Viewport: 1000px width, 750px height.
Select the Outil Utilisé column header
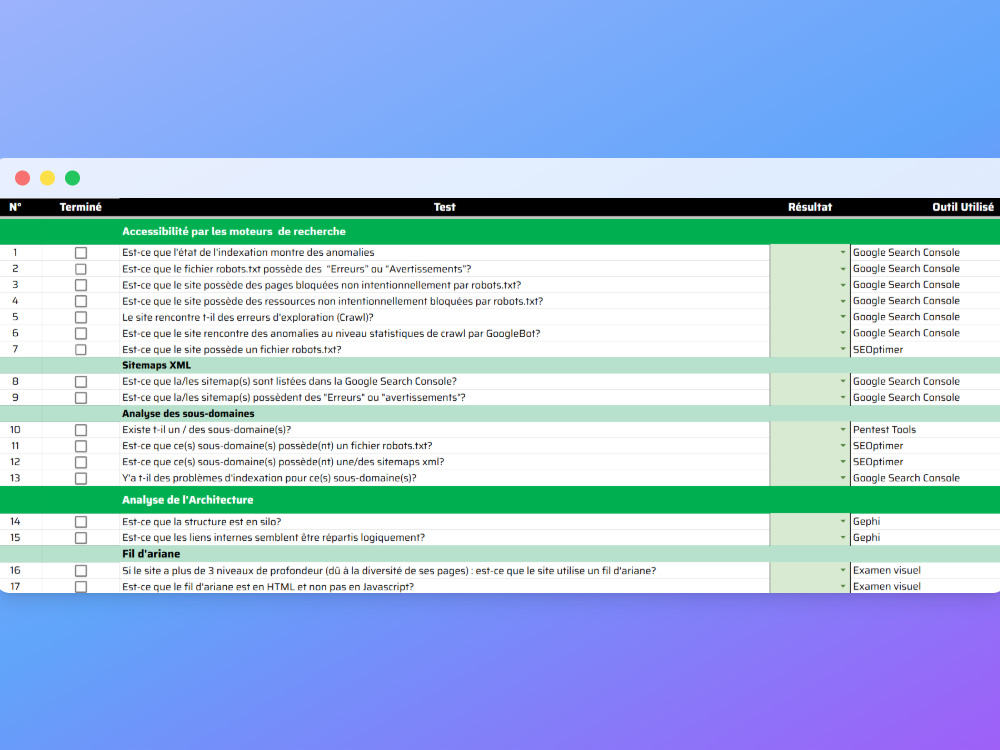963,207
